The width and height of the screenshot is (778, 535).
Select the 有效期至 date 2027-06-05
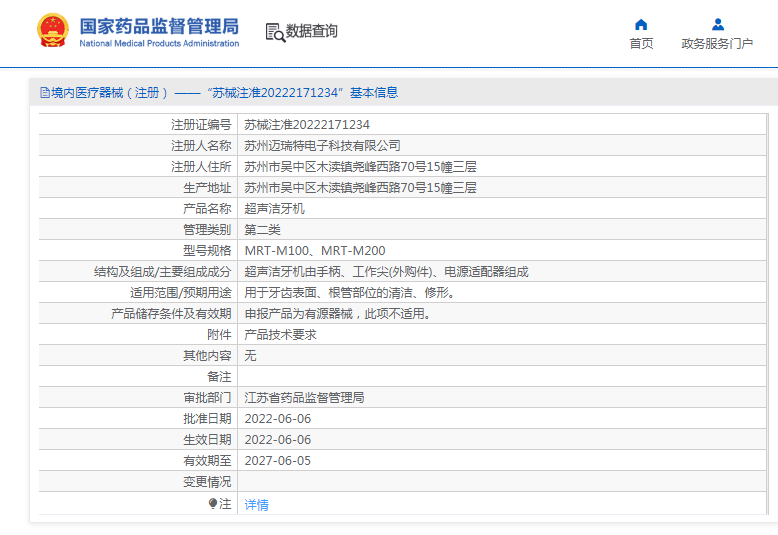(278, 461)
